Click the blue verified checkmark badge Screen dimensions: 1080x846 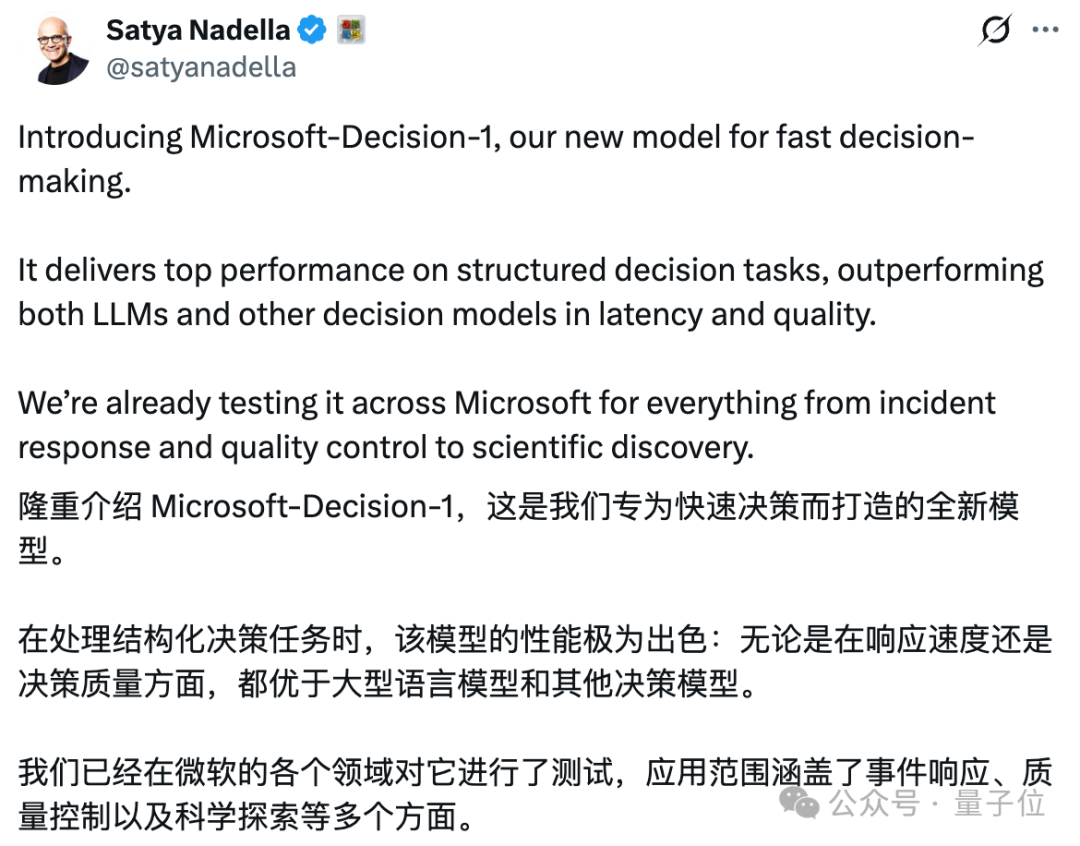[x=312, y=30]
